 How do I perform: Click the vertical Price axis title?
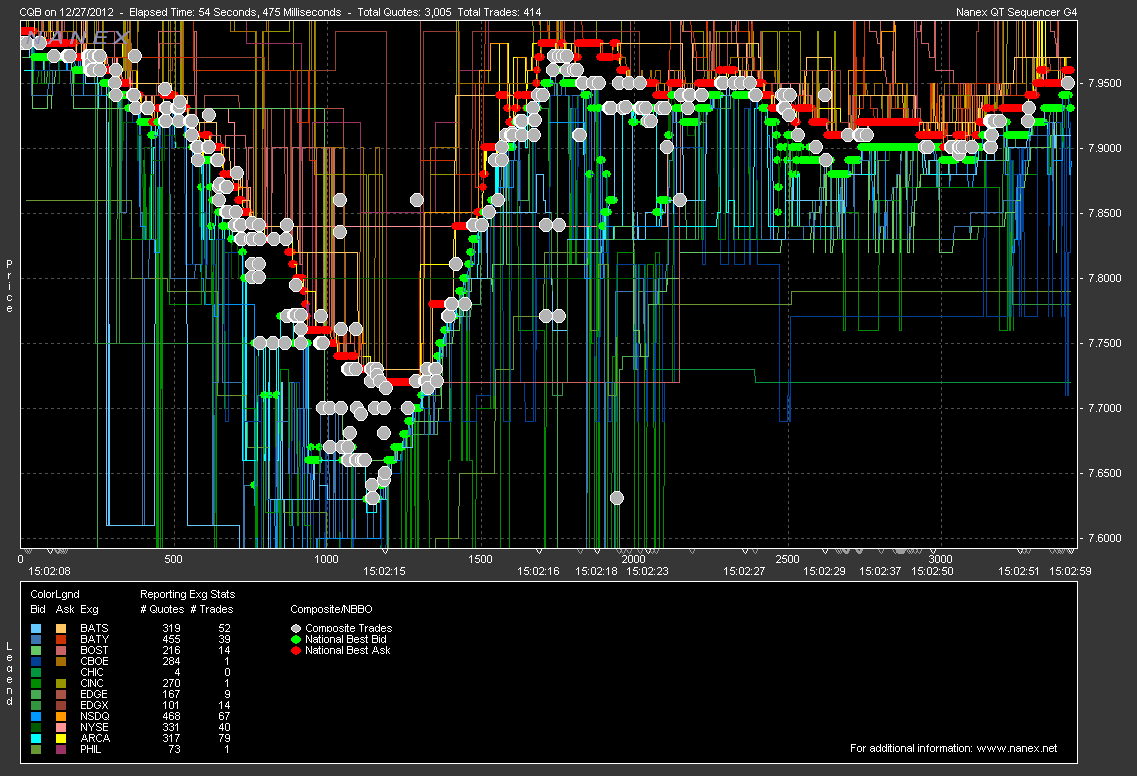point(9,286)
